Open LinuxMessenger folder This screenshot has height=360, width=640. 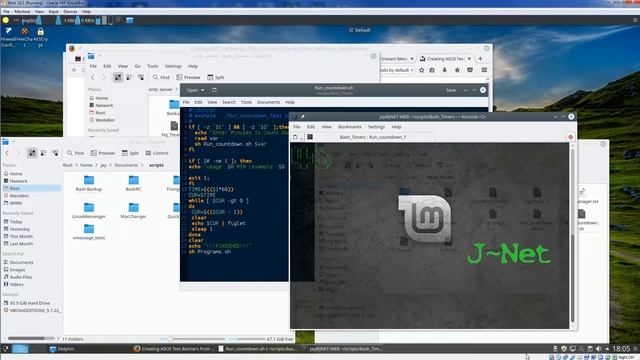[x=89, y=211]
